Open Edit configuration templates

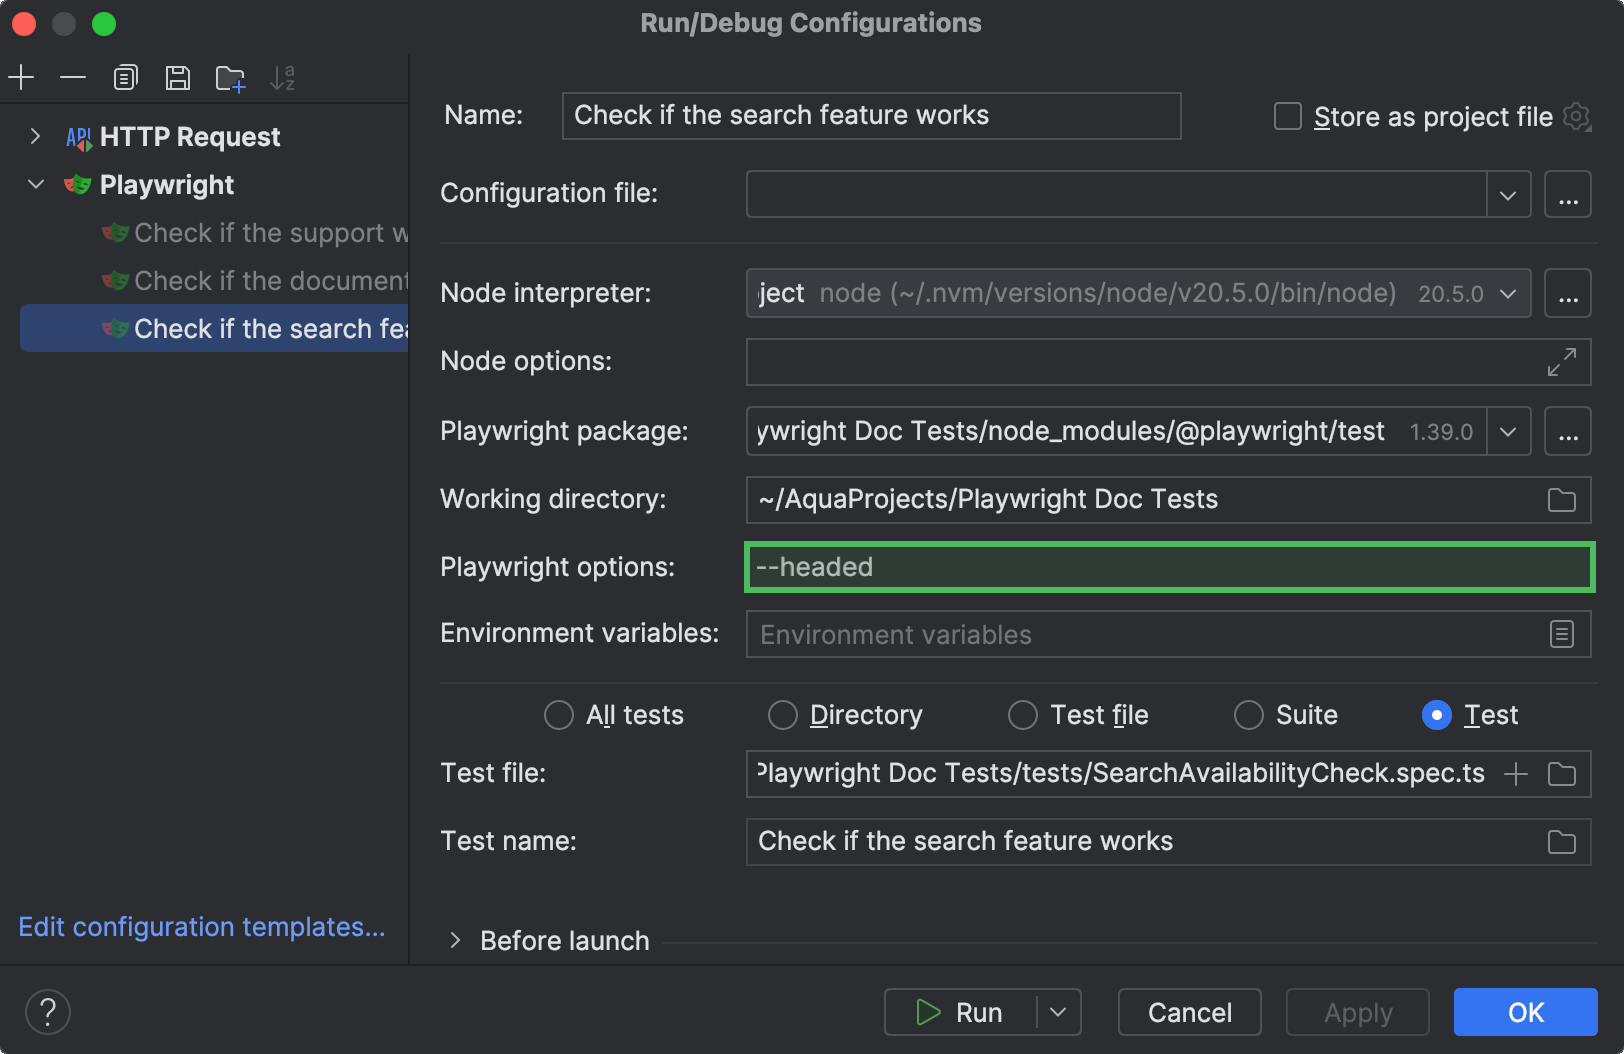tap(201, 927)
